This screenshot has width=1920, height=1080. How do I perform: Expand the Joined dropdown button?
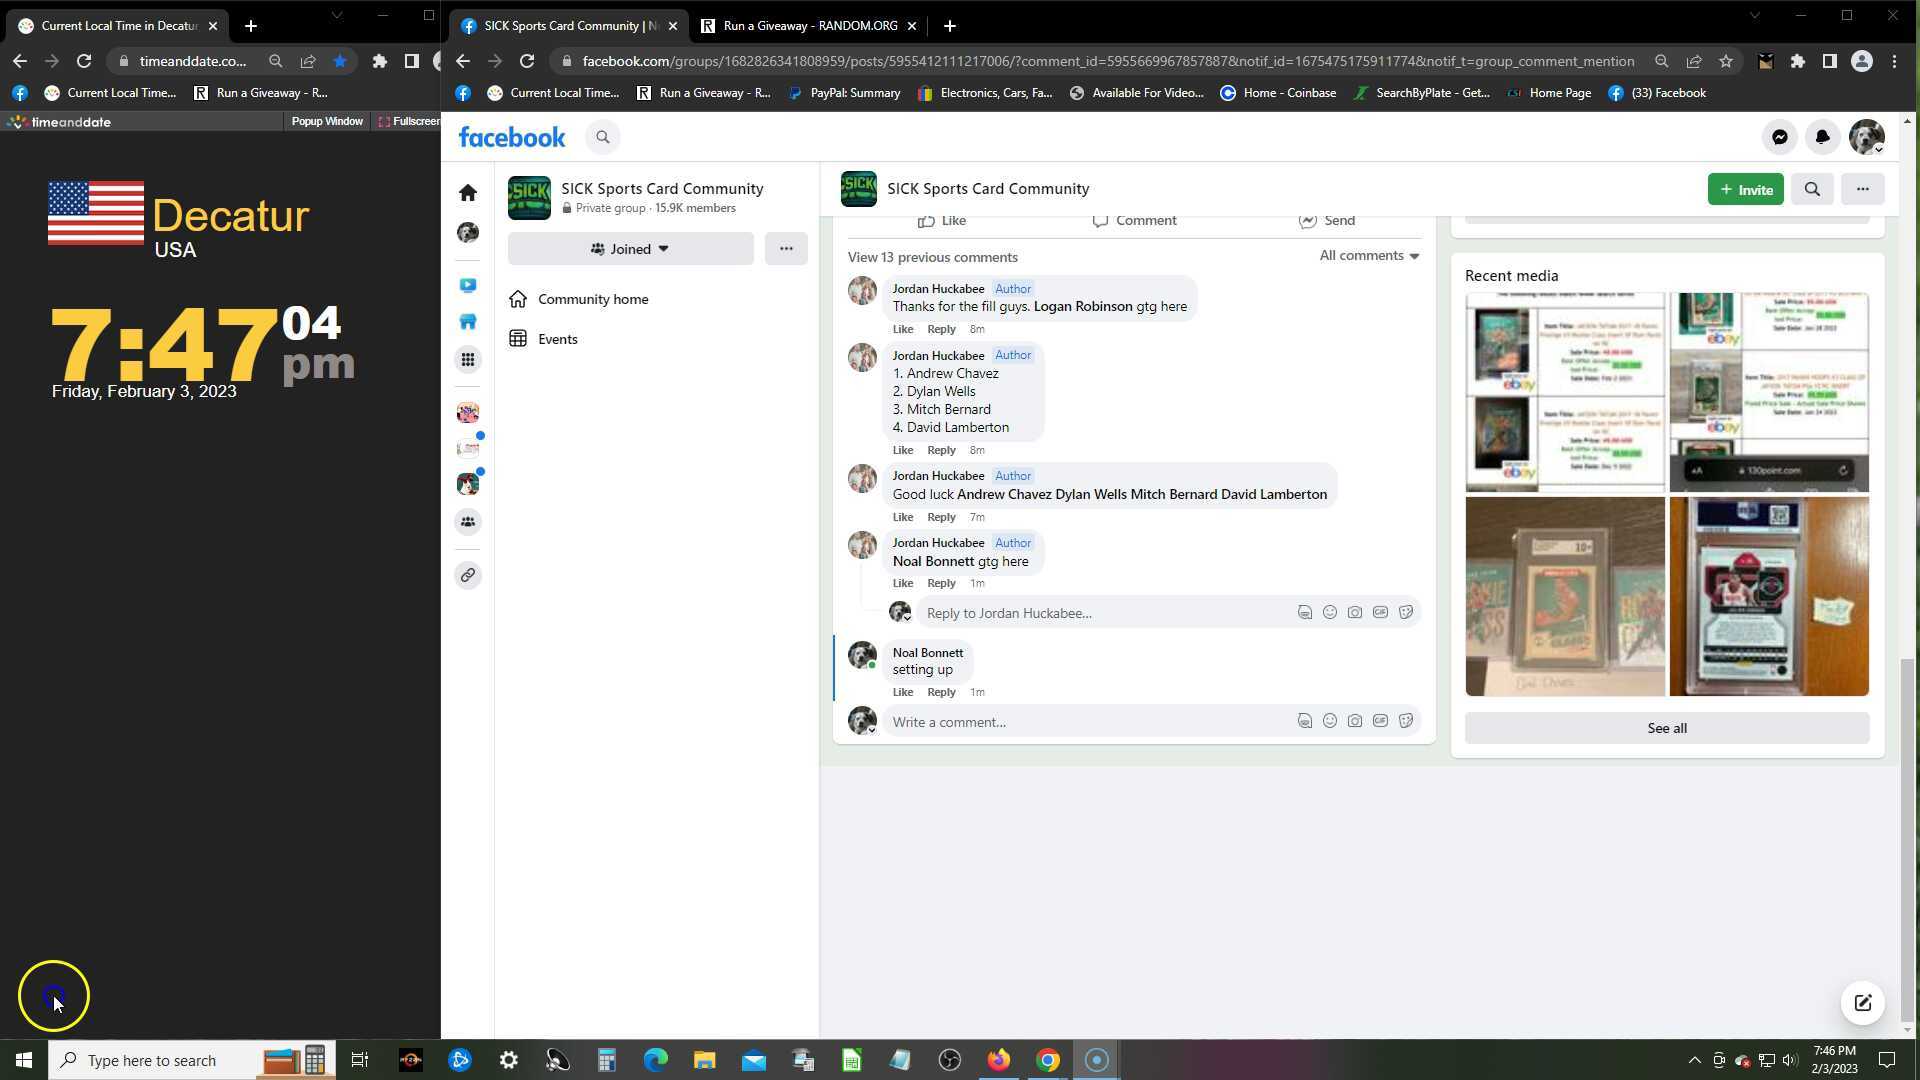pyautogui.click(x=630, y=249)
